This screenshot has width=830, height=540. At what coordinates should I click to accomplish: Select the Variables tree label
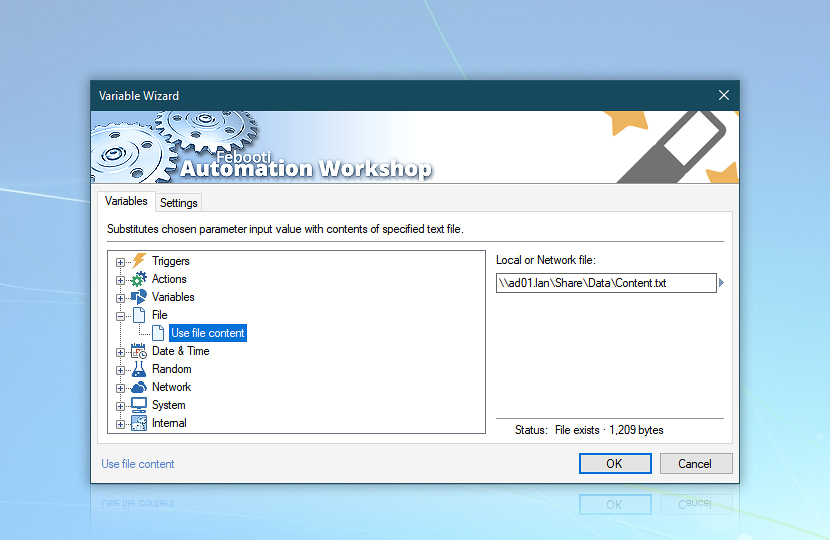[173, 297]
